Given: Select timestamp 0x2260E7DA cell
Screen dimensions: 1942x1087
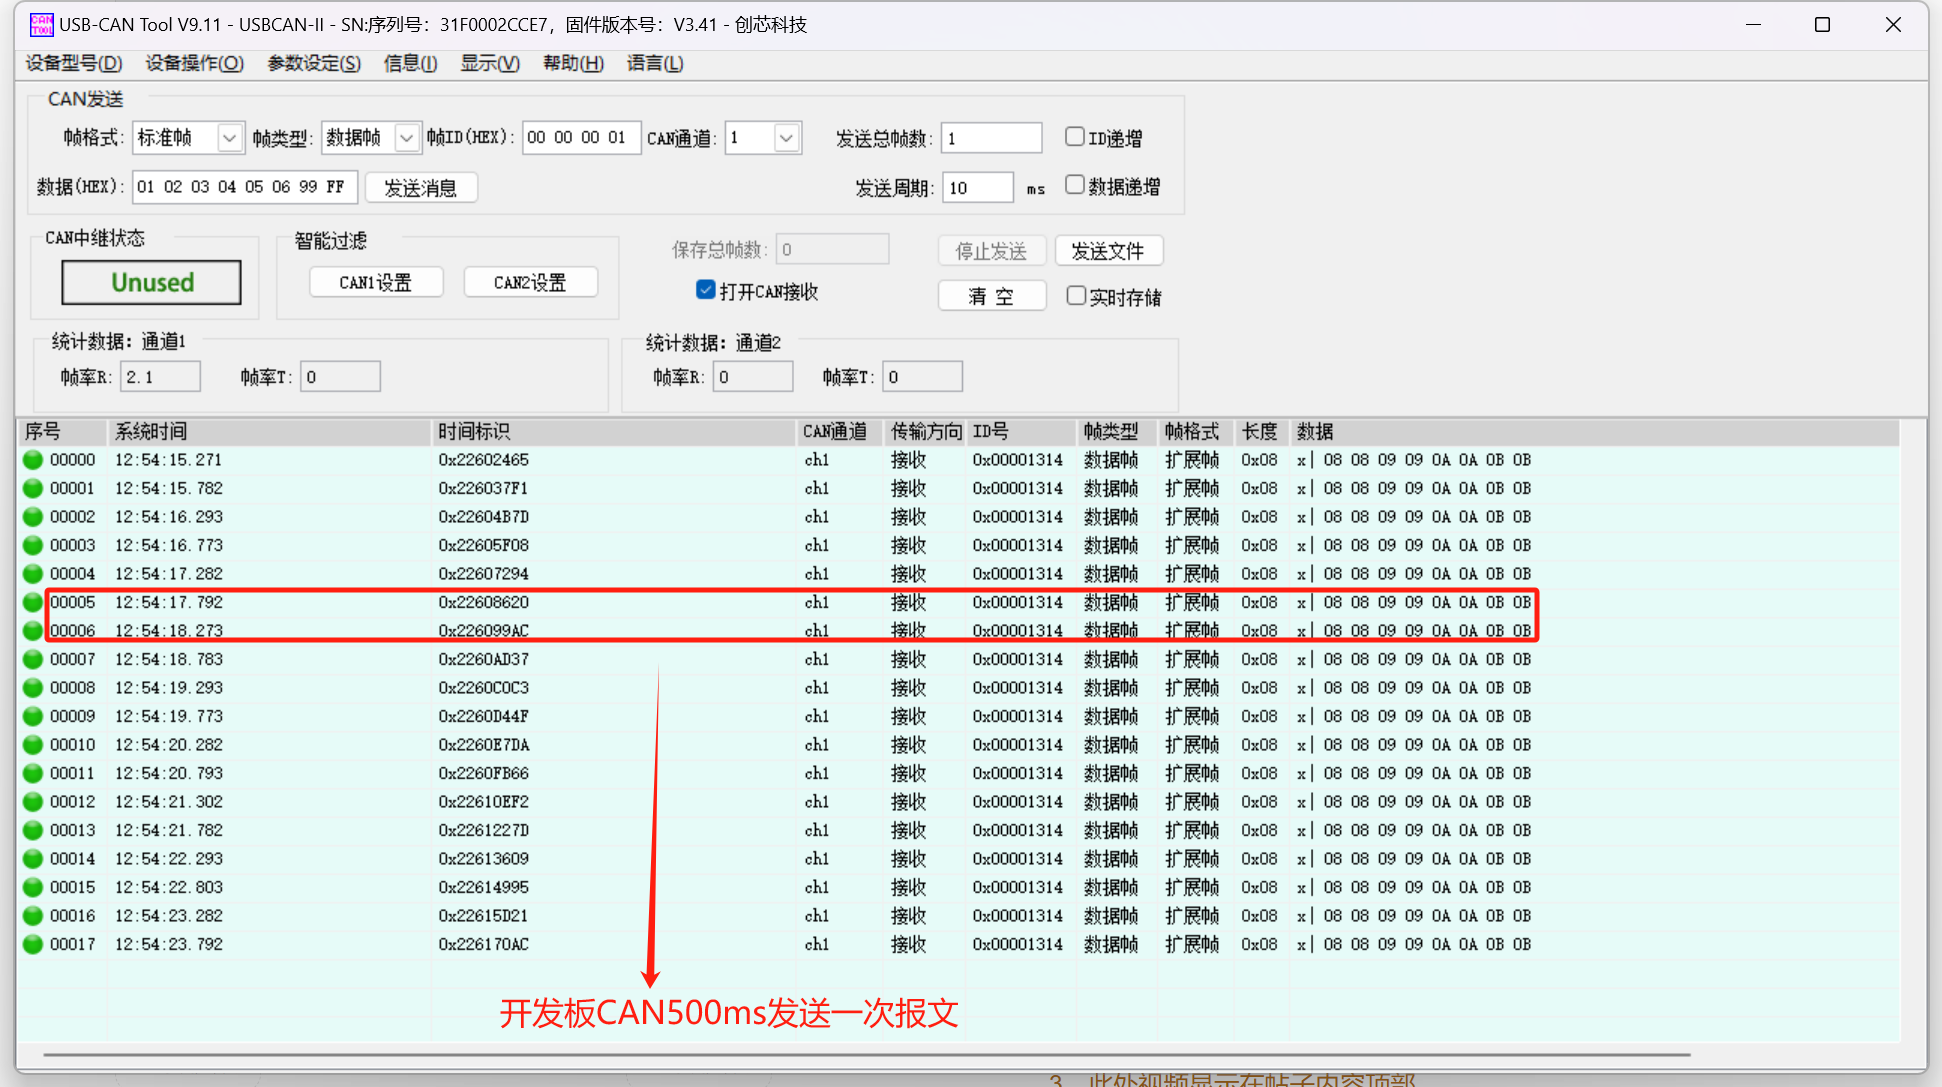Looking at the screenshot, I should 484,745.
